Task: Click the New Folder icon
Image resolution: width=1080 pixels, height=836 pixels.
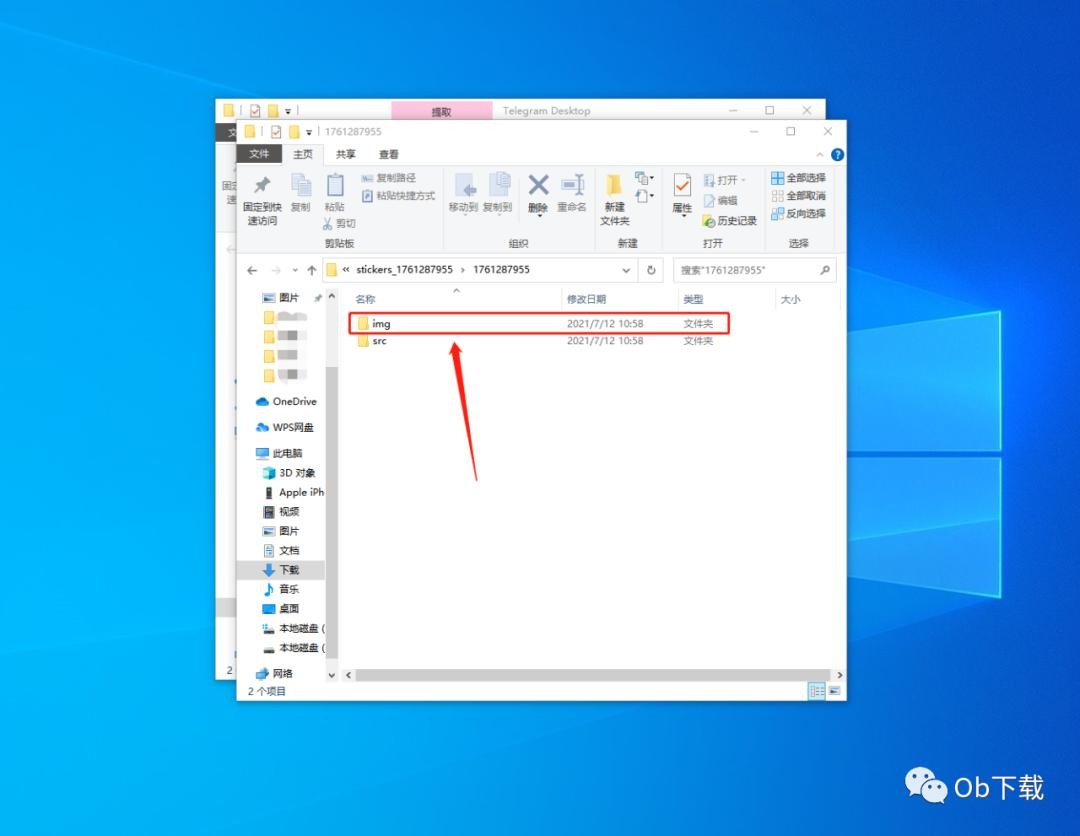Action: pos(614,186)
